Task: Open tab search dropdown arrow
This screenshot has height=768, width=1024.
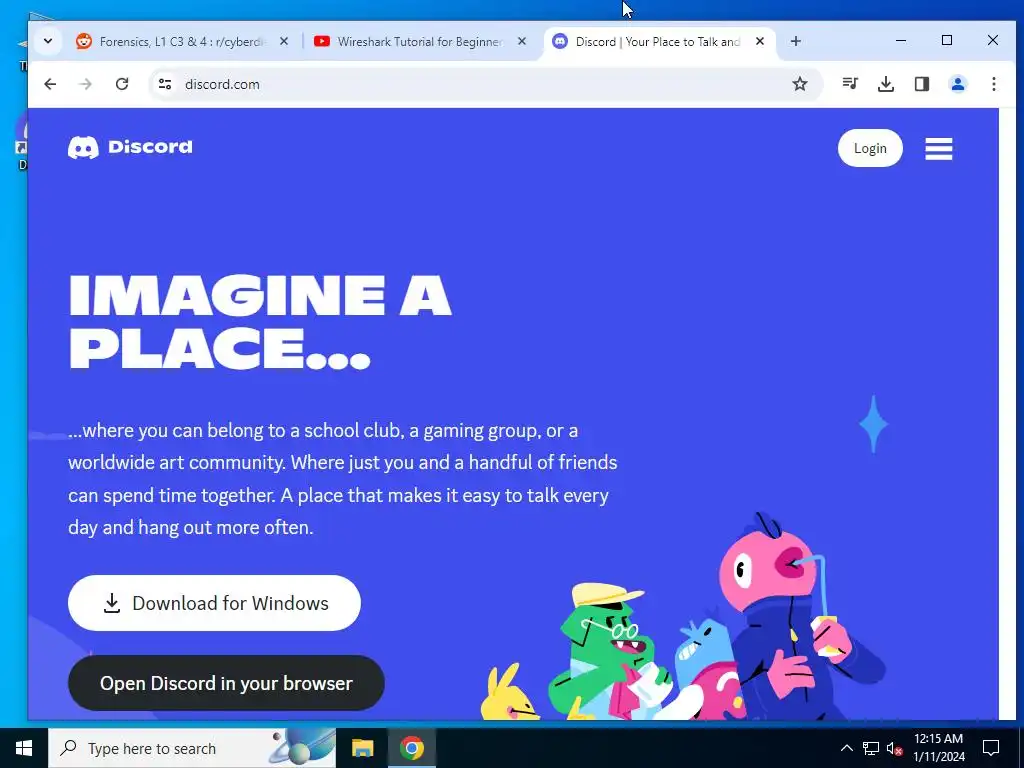Action: 48,41
